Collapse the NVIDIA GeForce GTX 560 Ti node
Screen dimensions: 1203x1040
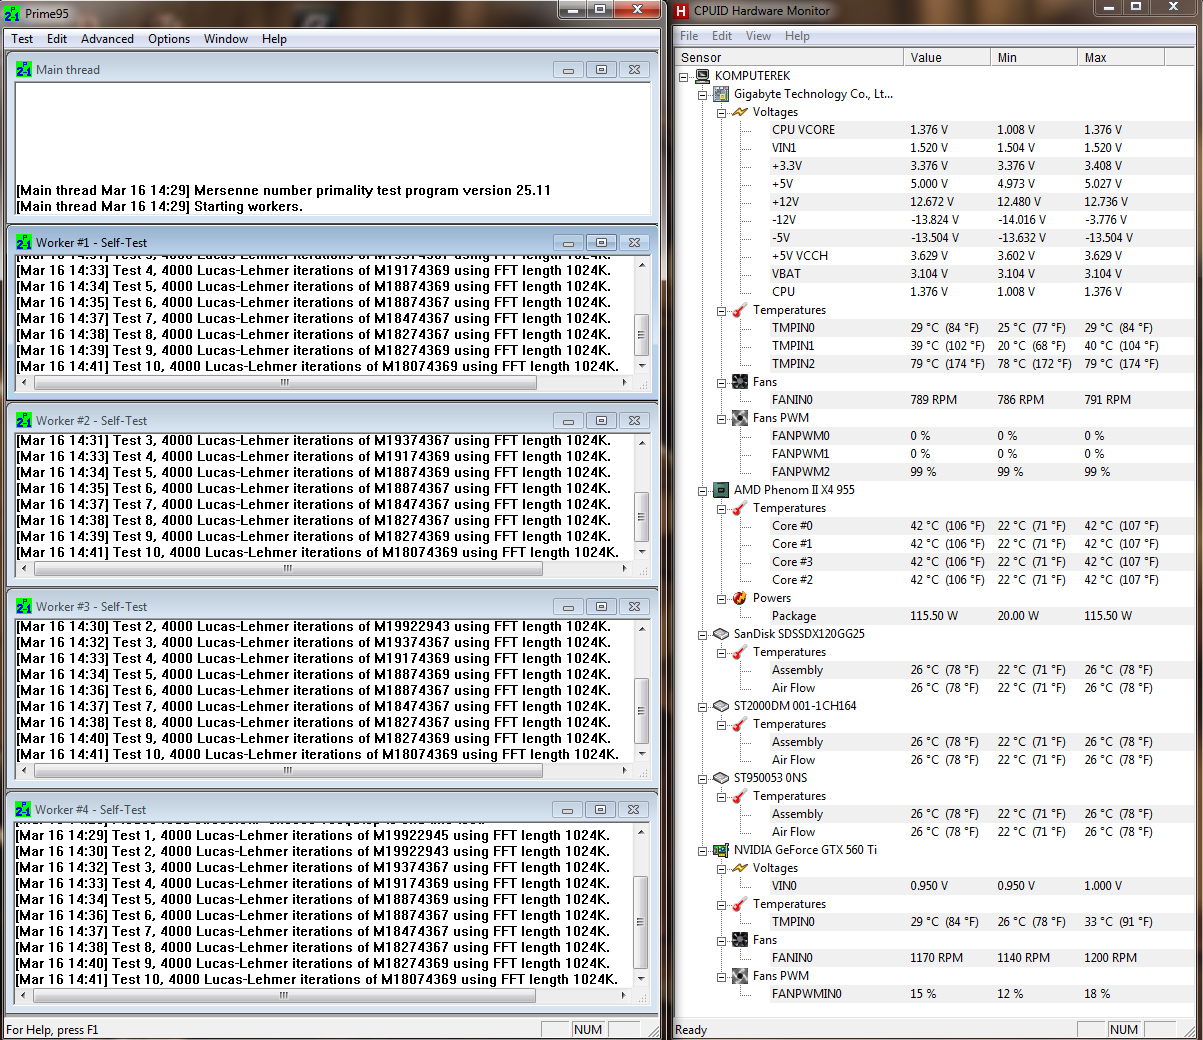tap(703, 851)
